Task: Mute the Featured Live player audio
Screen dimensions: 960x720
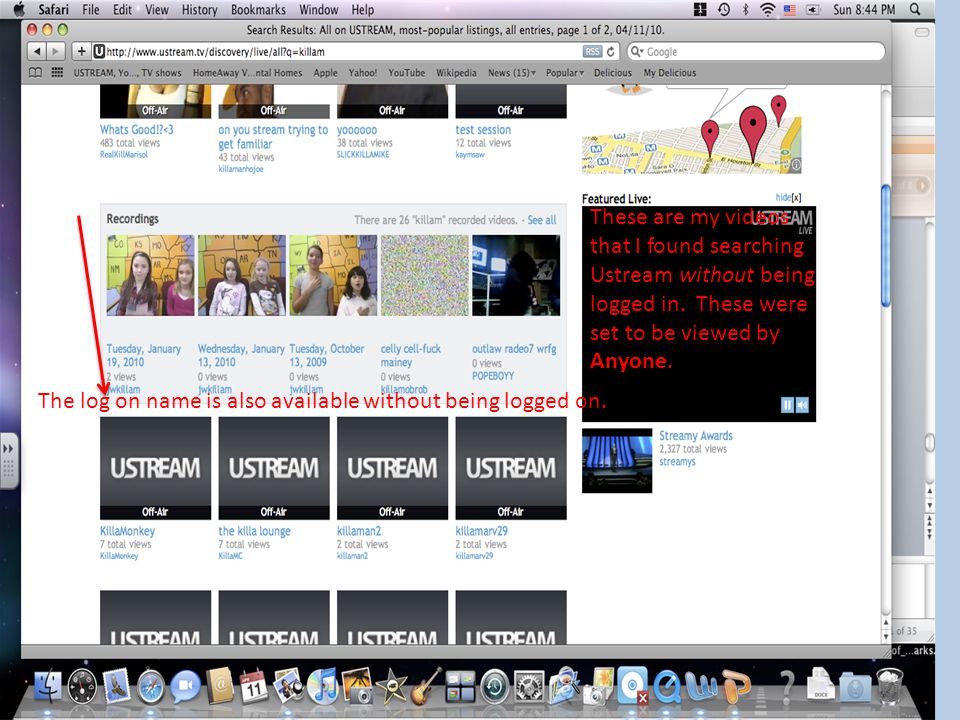Action: click(802, 405)
